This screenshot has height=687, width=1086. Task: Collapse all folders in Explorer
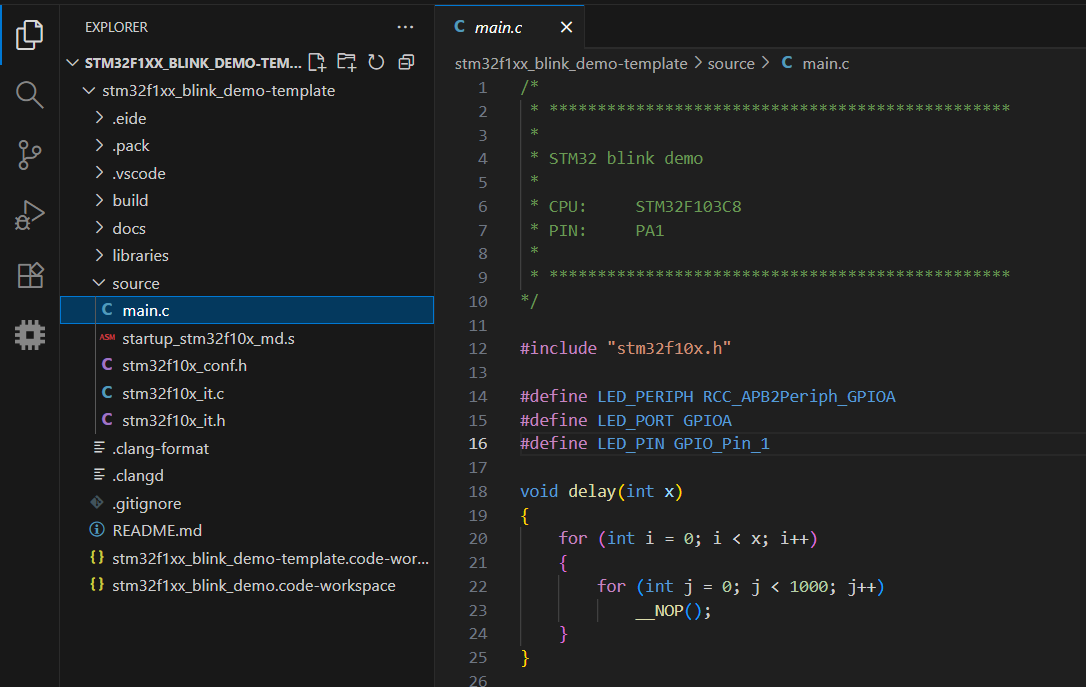pos(407,62)
